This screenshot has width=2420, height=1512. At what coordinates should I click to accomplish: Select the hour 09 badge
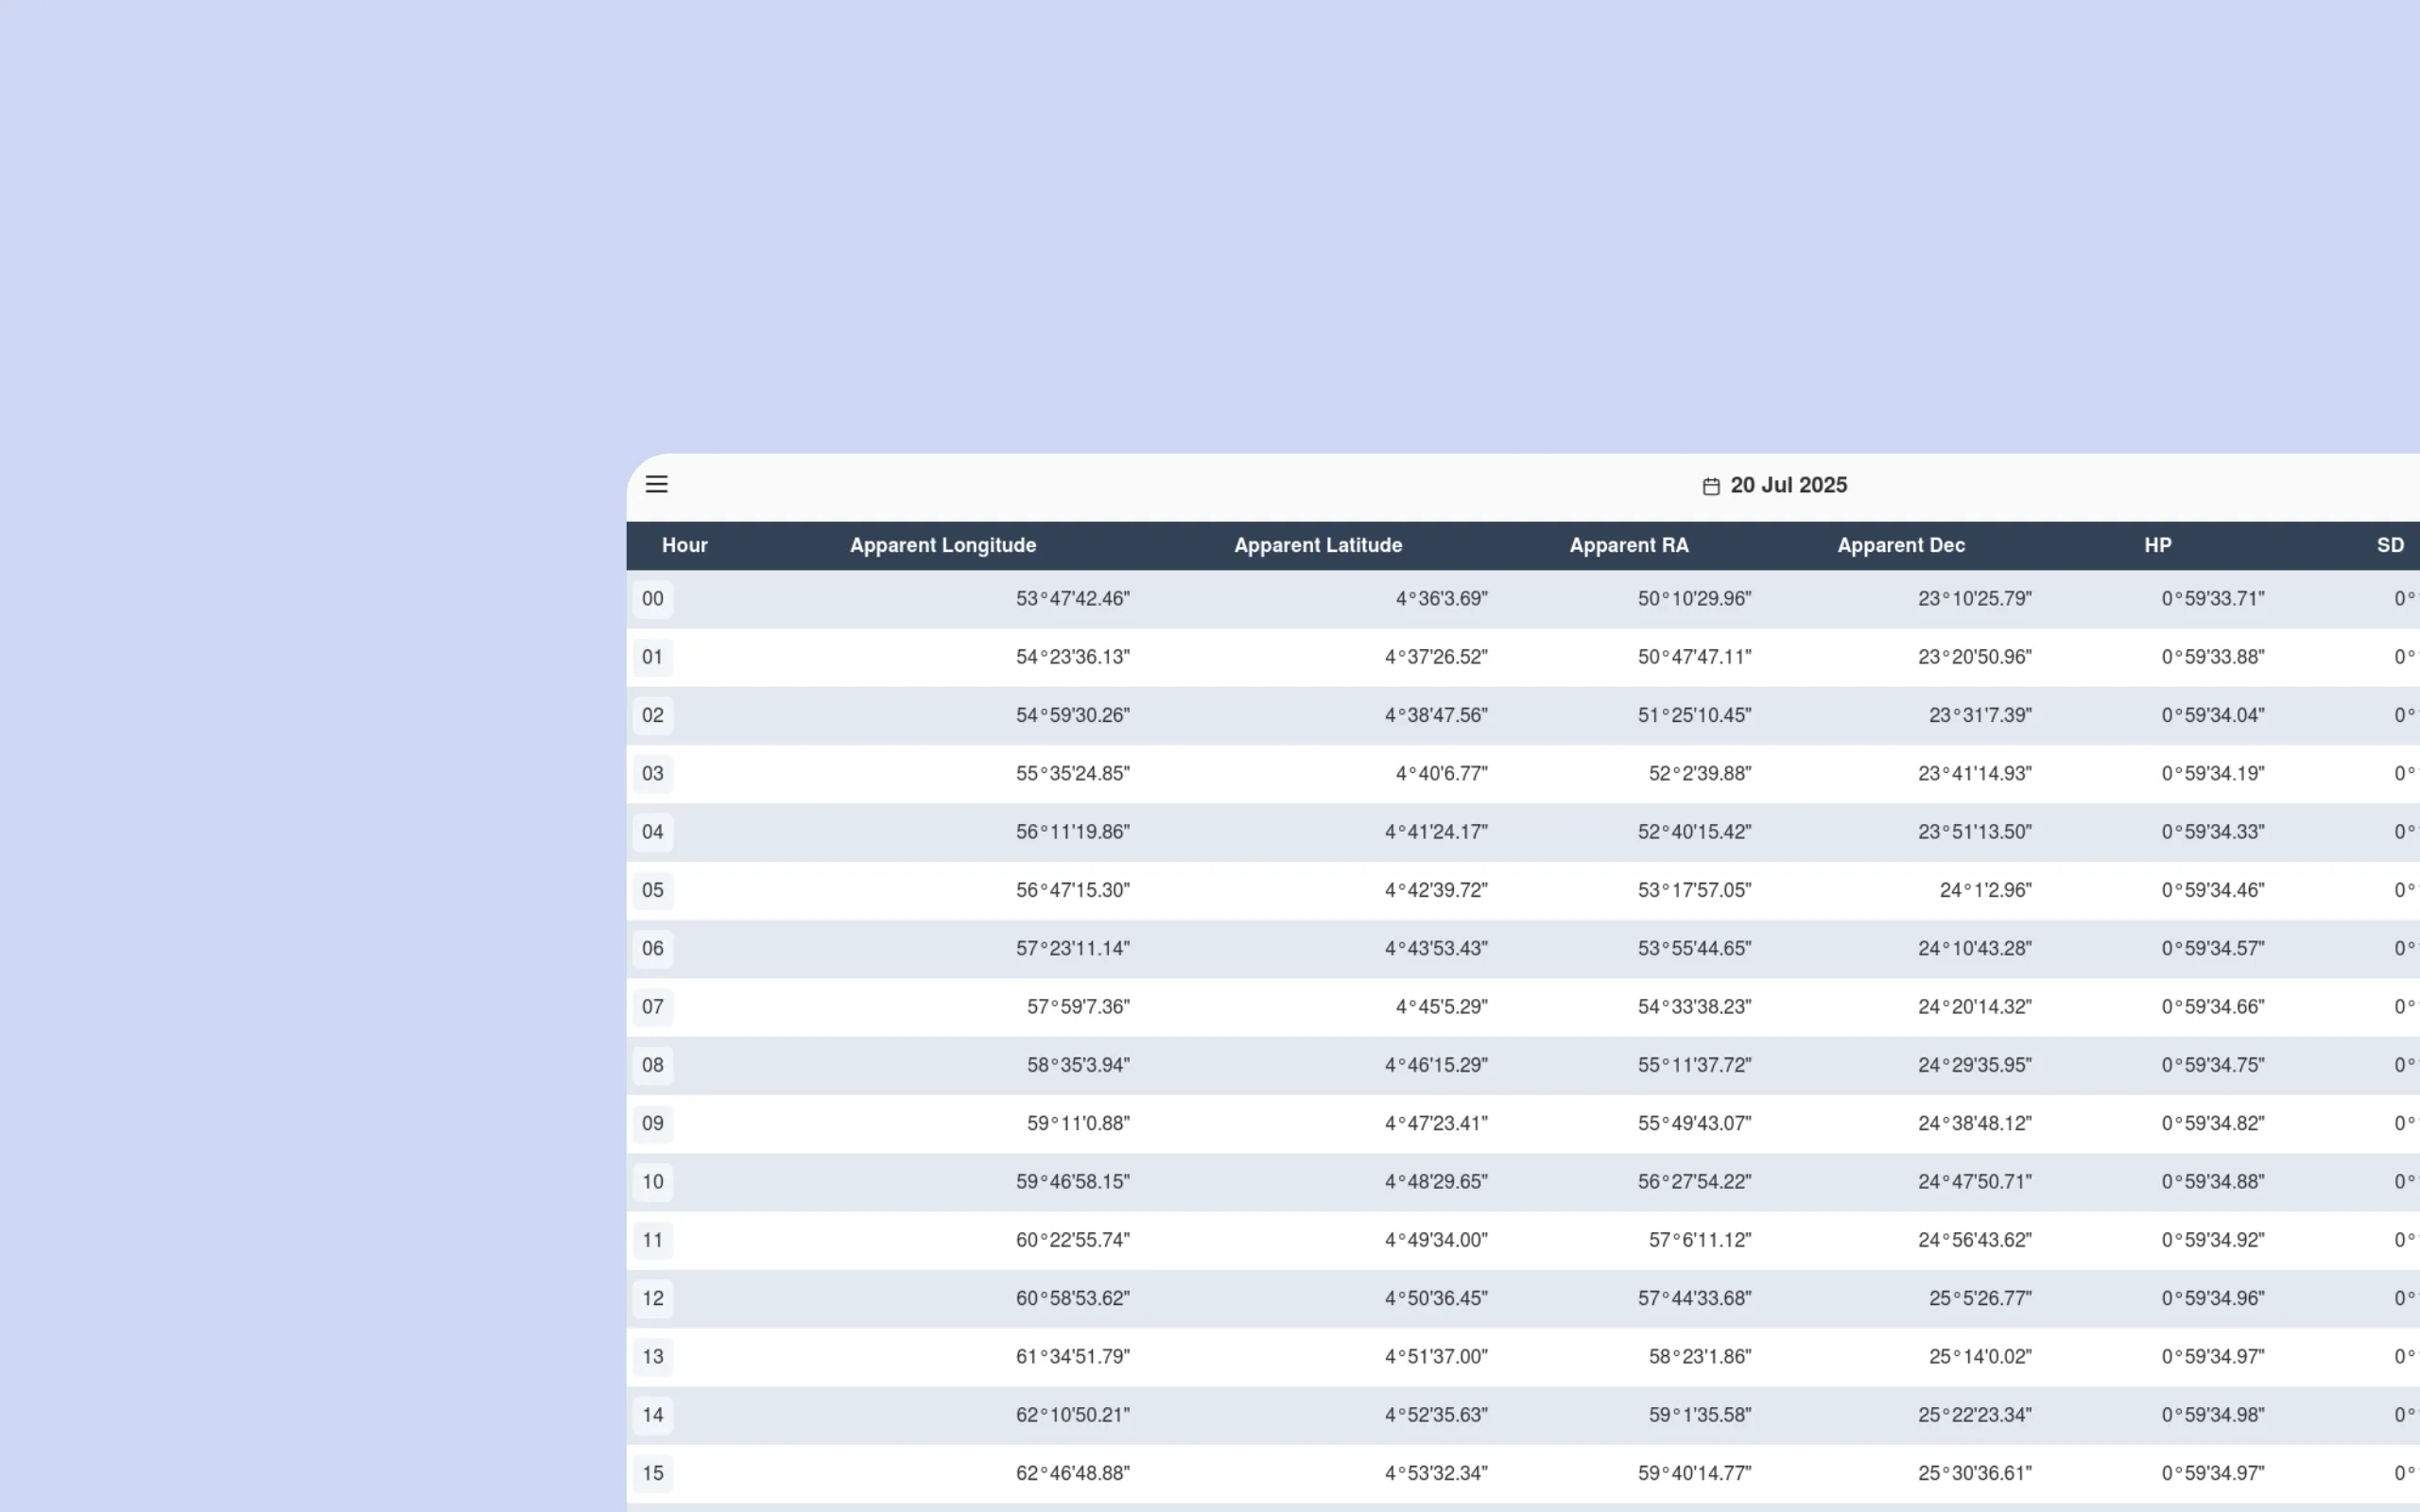tap(653, 1123)
